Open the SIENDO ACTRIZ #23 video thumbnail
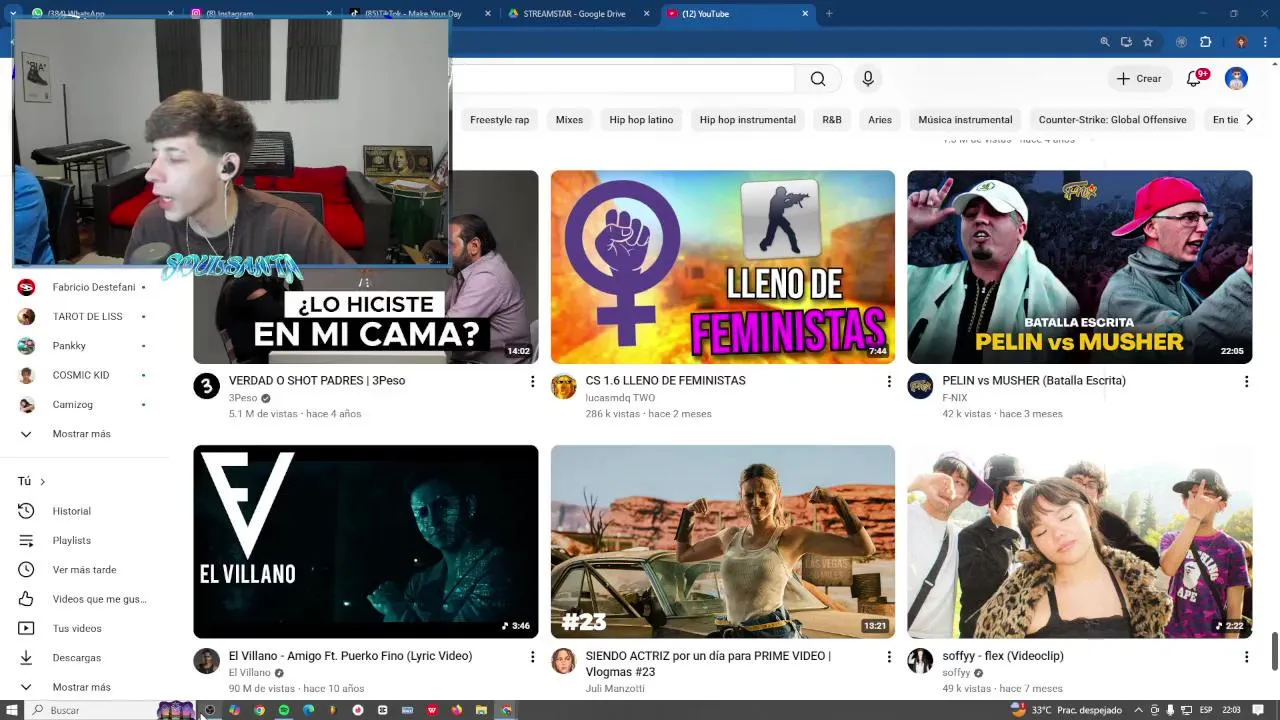This screenshot has height=720, width=1280. tap(722, 541)
